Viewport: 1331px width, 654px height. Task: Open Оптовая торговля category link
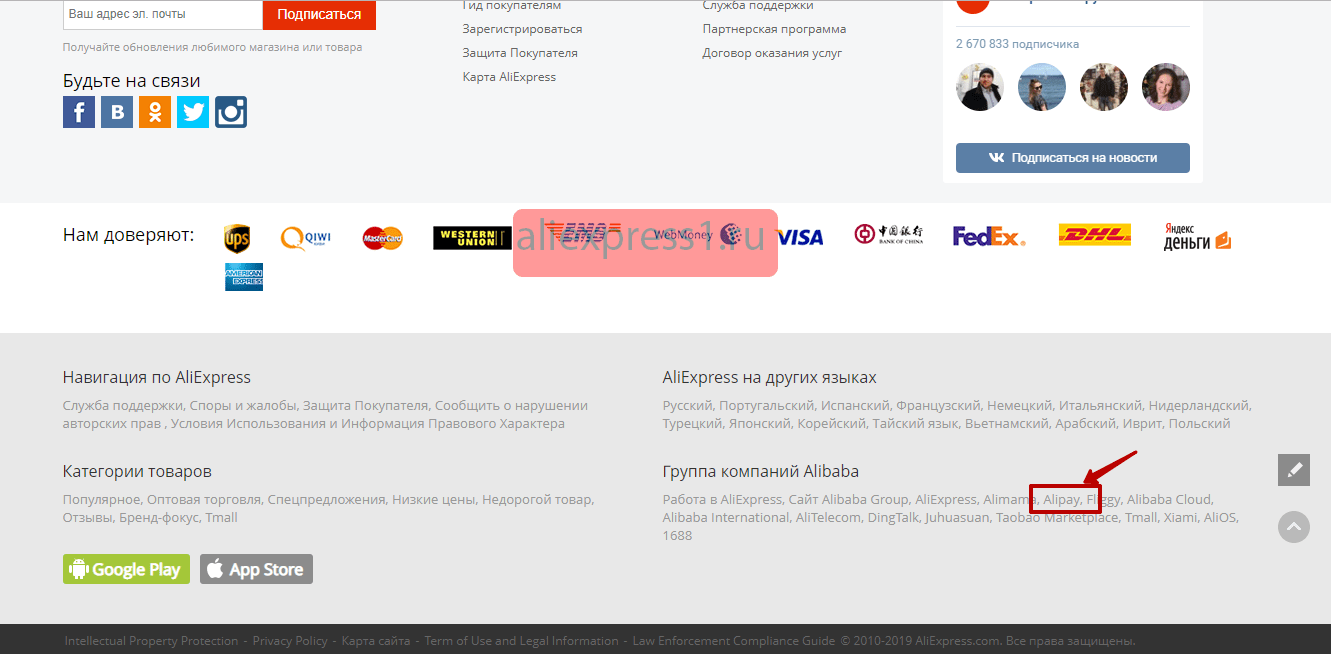(x=204, y=499)
